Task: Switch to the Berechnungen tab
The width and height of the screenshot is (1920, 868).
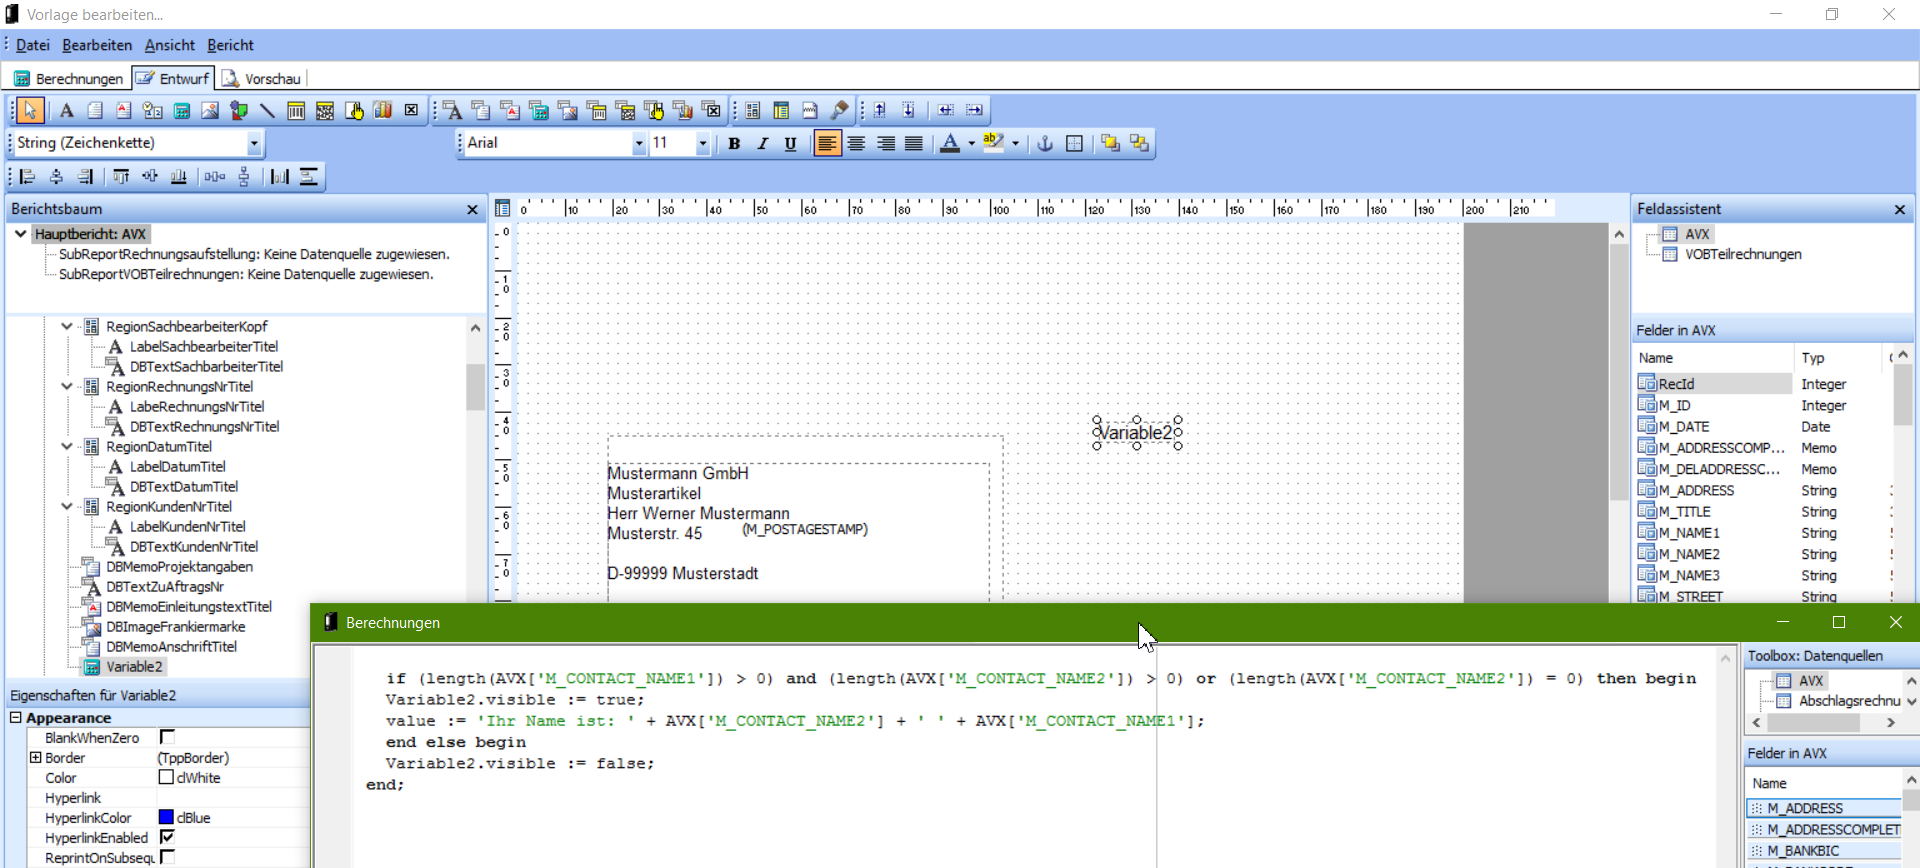Action: point(68,78)
